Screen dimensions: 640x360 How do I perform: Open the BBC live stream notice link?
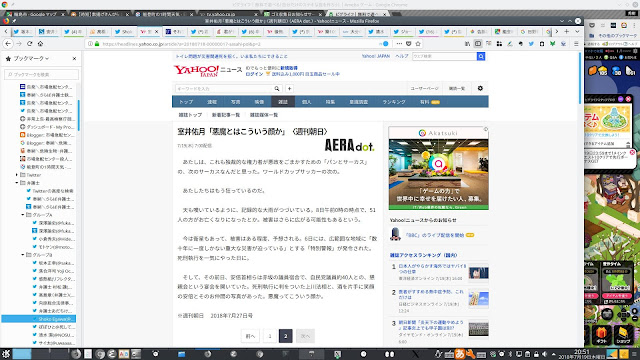[x=434, y=235]
